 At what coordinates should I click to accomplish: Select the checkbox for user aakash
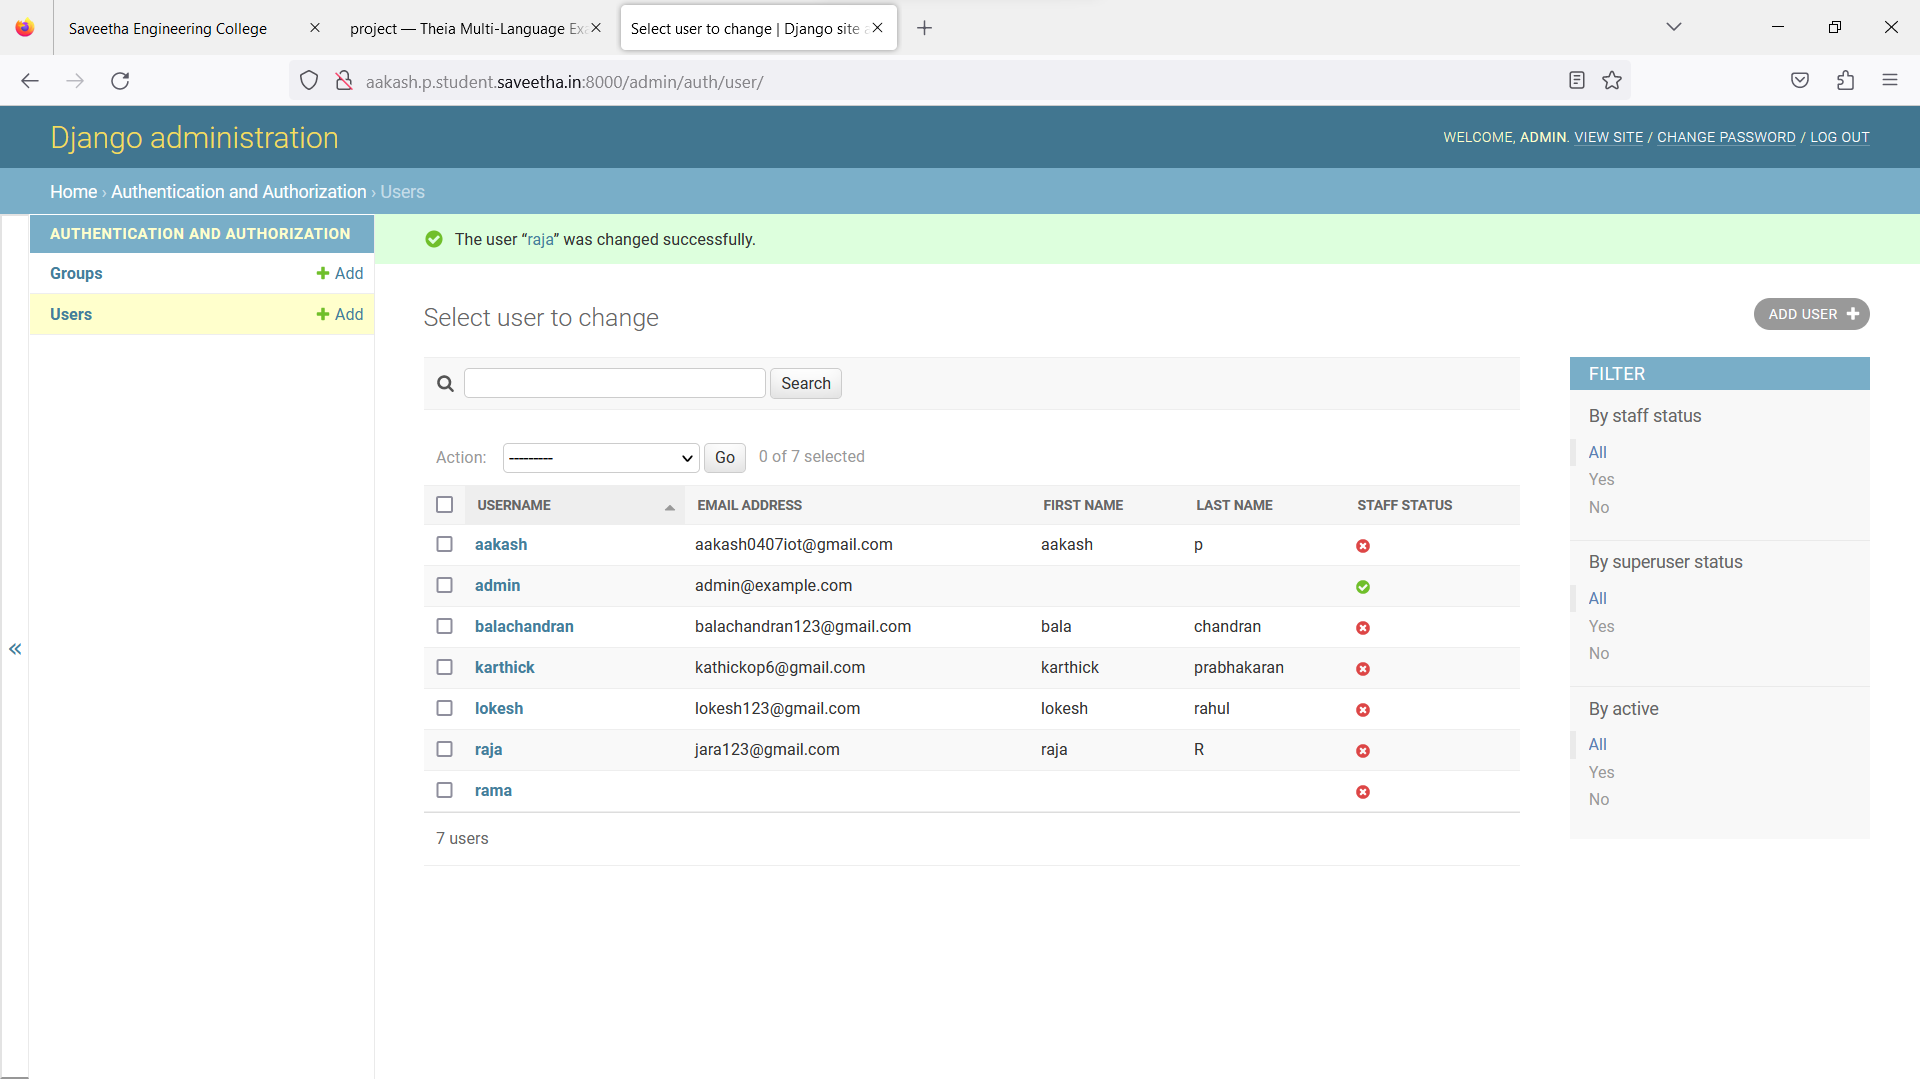[445, 544]
